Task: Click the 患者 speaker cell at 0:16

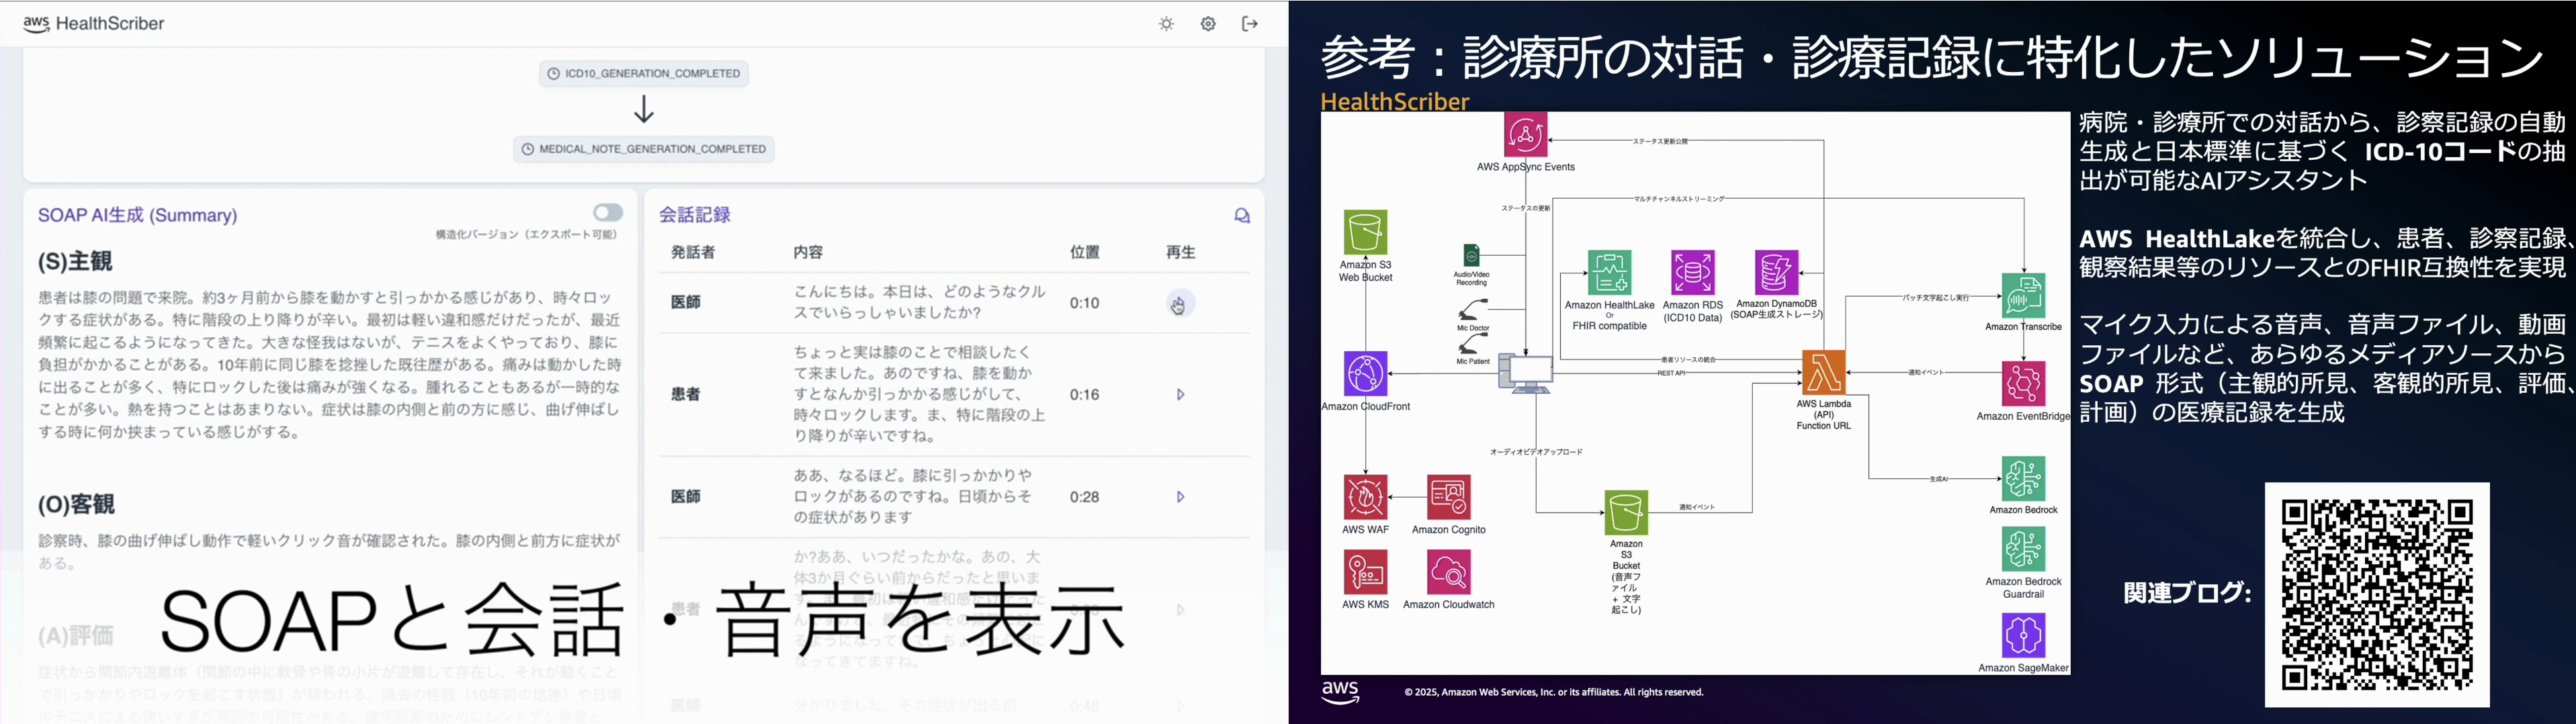Action: click(686, 395)
